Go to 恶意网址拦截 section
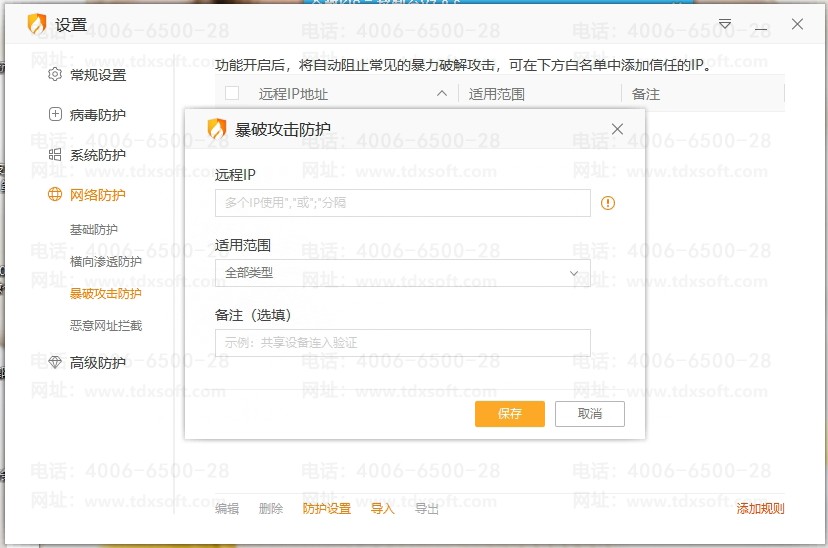 [x=105, y=326]
